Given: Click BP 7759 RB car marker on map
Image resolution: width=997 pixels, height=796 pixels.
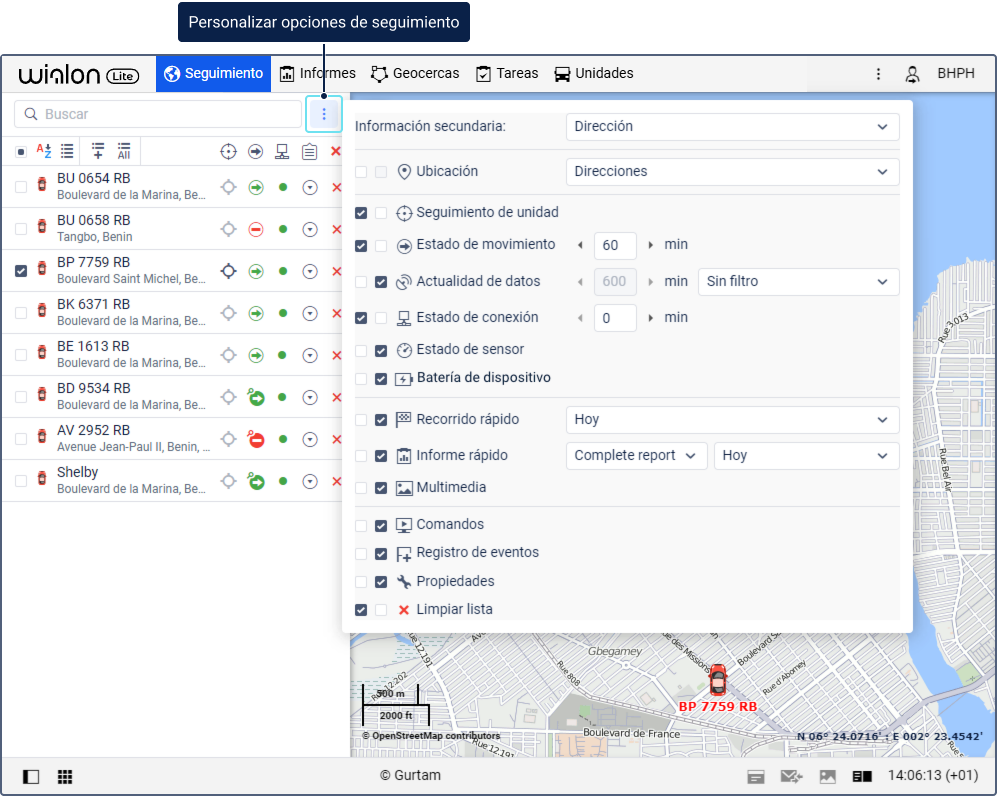Looking at the screenshot, I should pos(718,680).
